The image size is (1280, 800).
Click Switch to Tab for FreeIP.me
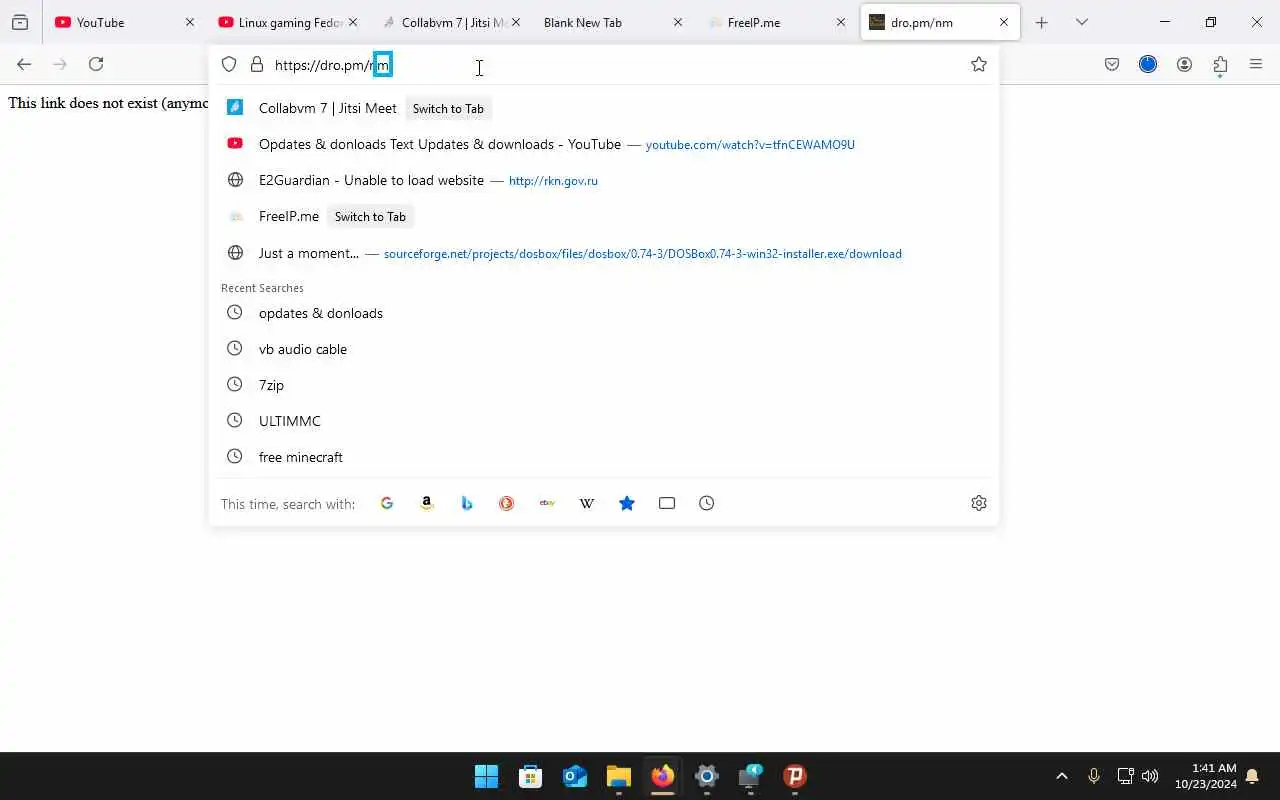(370, 216)
